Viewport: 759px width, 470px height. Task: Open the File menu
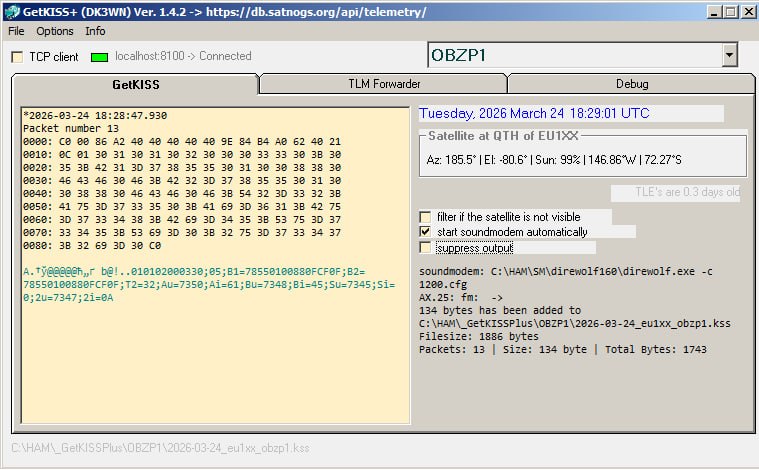16,31
